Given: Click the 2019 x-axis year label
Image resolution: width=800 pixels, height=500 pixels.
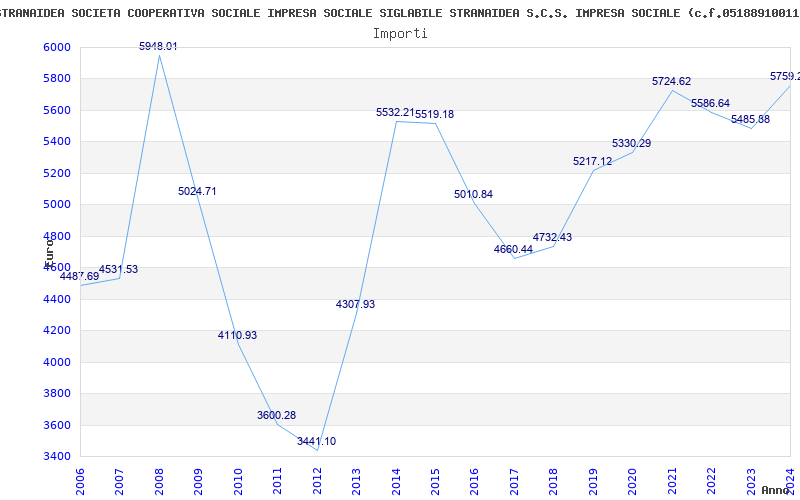Looking at the screenshot, I should pyautogui.click(x=593, y=482).
